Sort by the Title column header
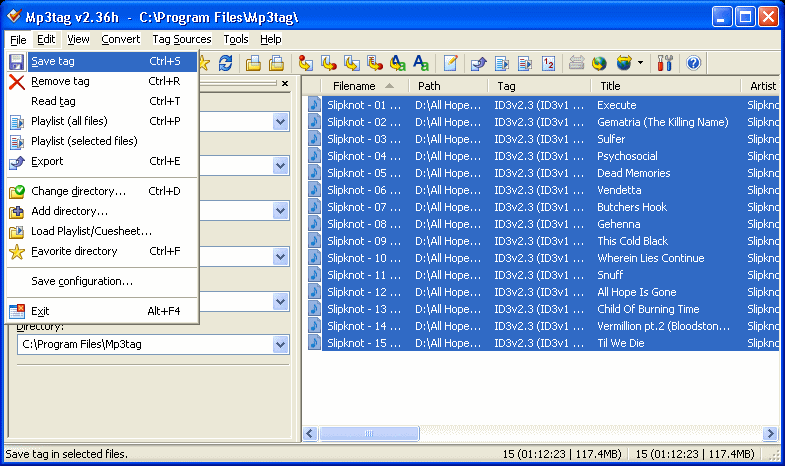Screen dimensions: 785x466 pyautogui.click(x=665, y=86)
